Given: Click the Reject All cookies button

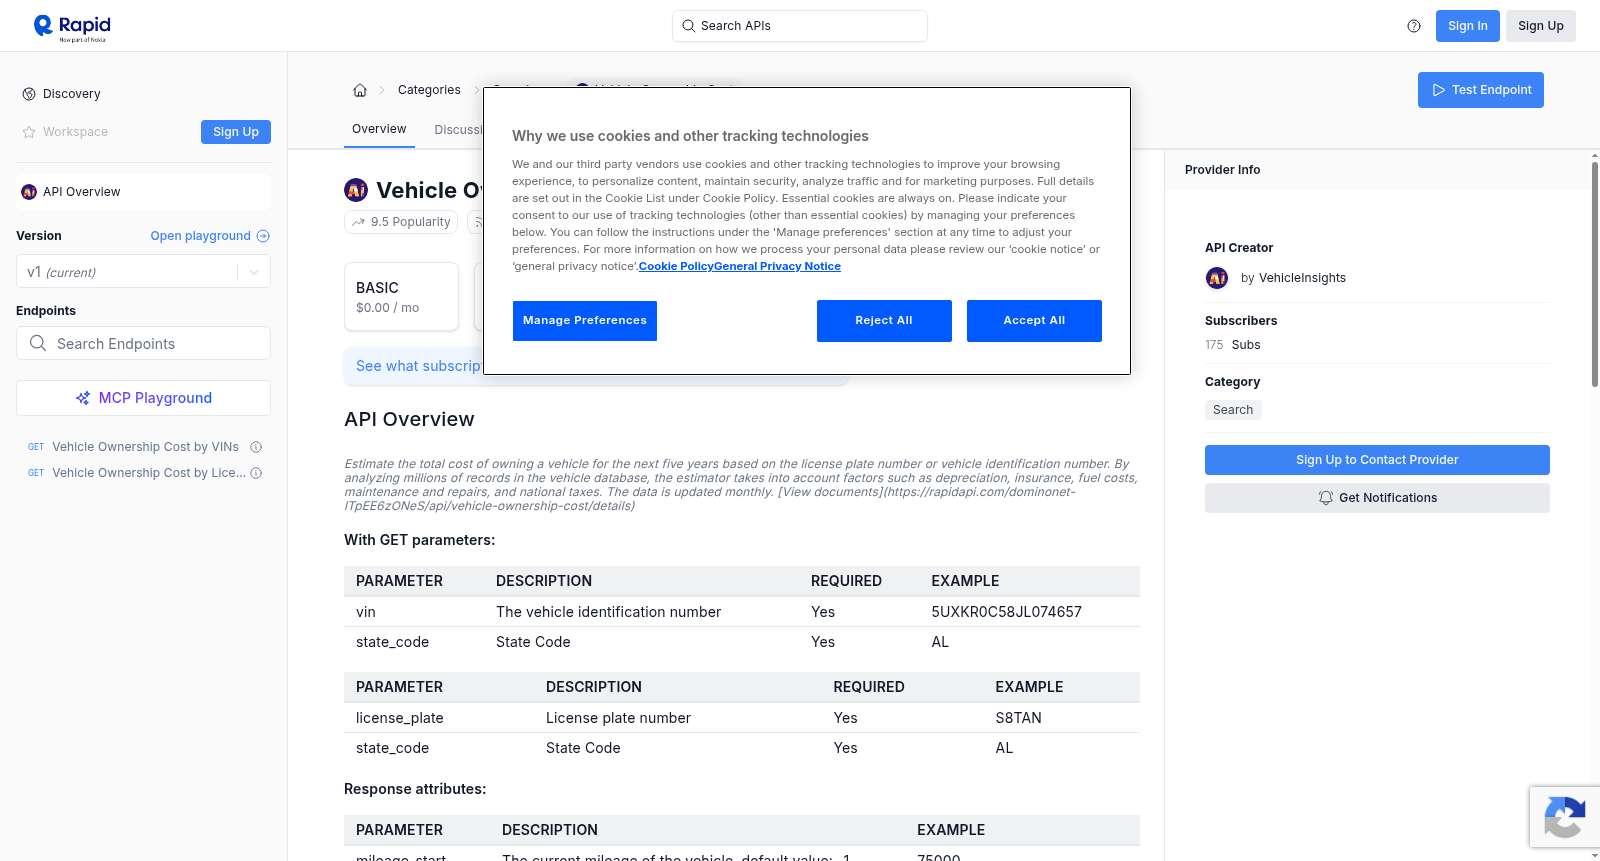Looking at the screenshot, I should pos(884,321).
